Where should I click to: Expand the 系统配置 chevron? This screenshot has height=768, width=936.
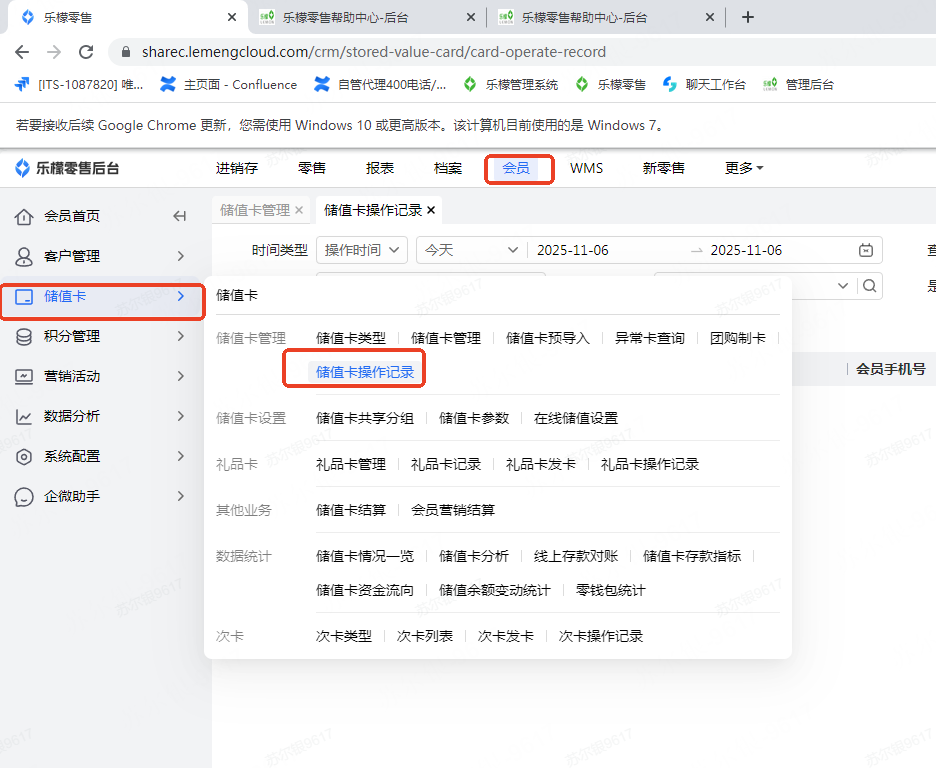[180, 456]
